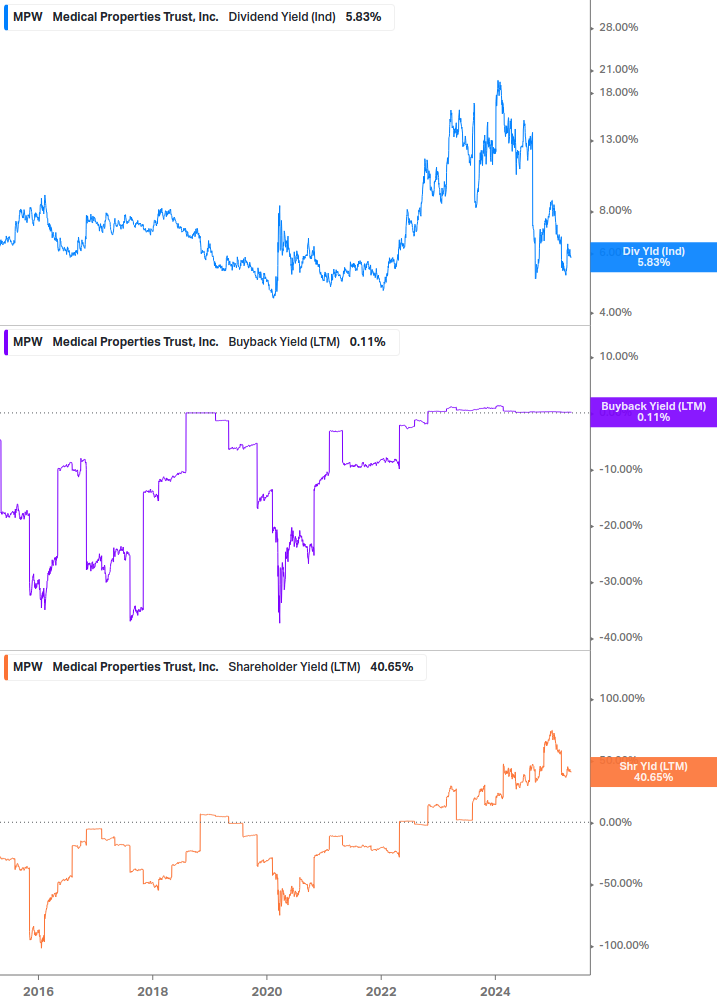
Task: Select the purple Buyback Yield color bar
Action: [x=6, y=342]
